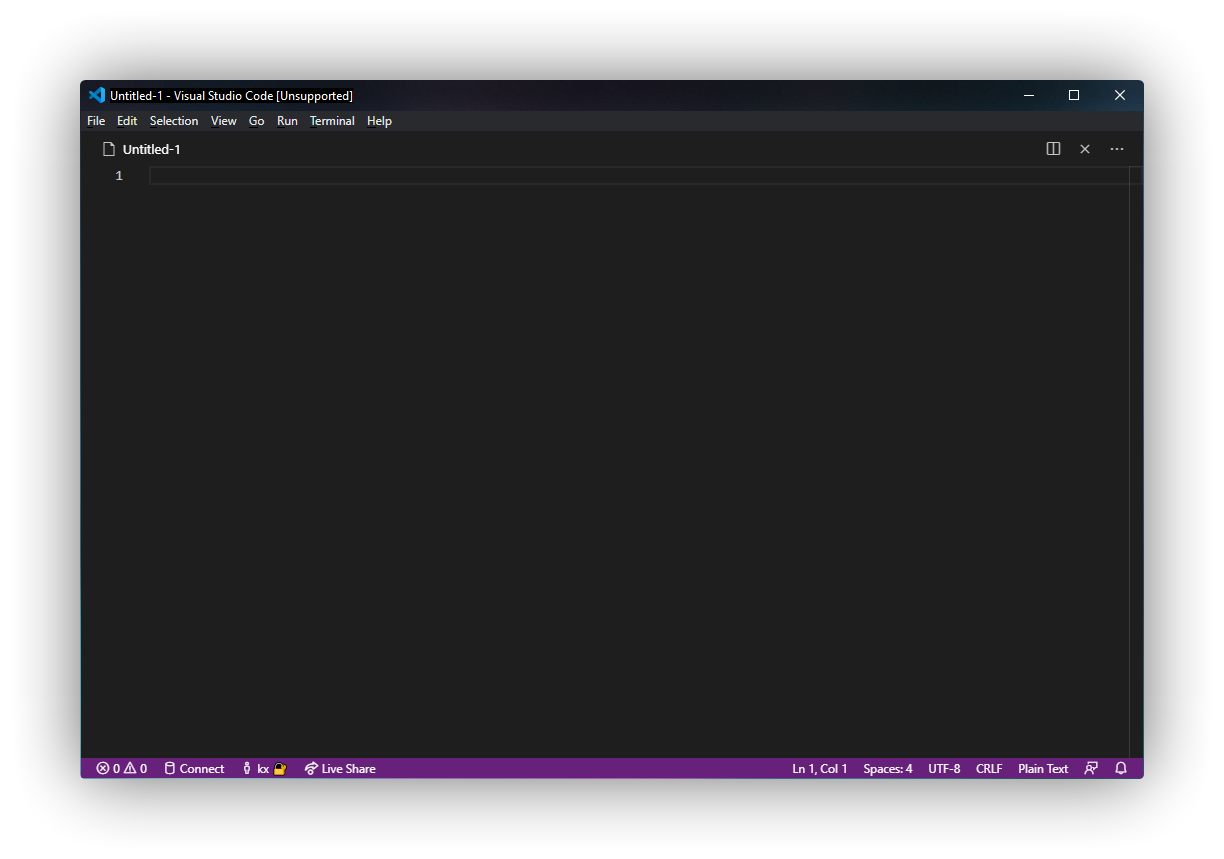Open the Edit menu
1224x859 pixels.
point(127,121)
